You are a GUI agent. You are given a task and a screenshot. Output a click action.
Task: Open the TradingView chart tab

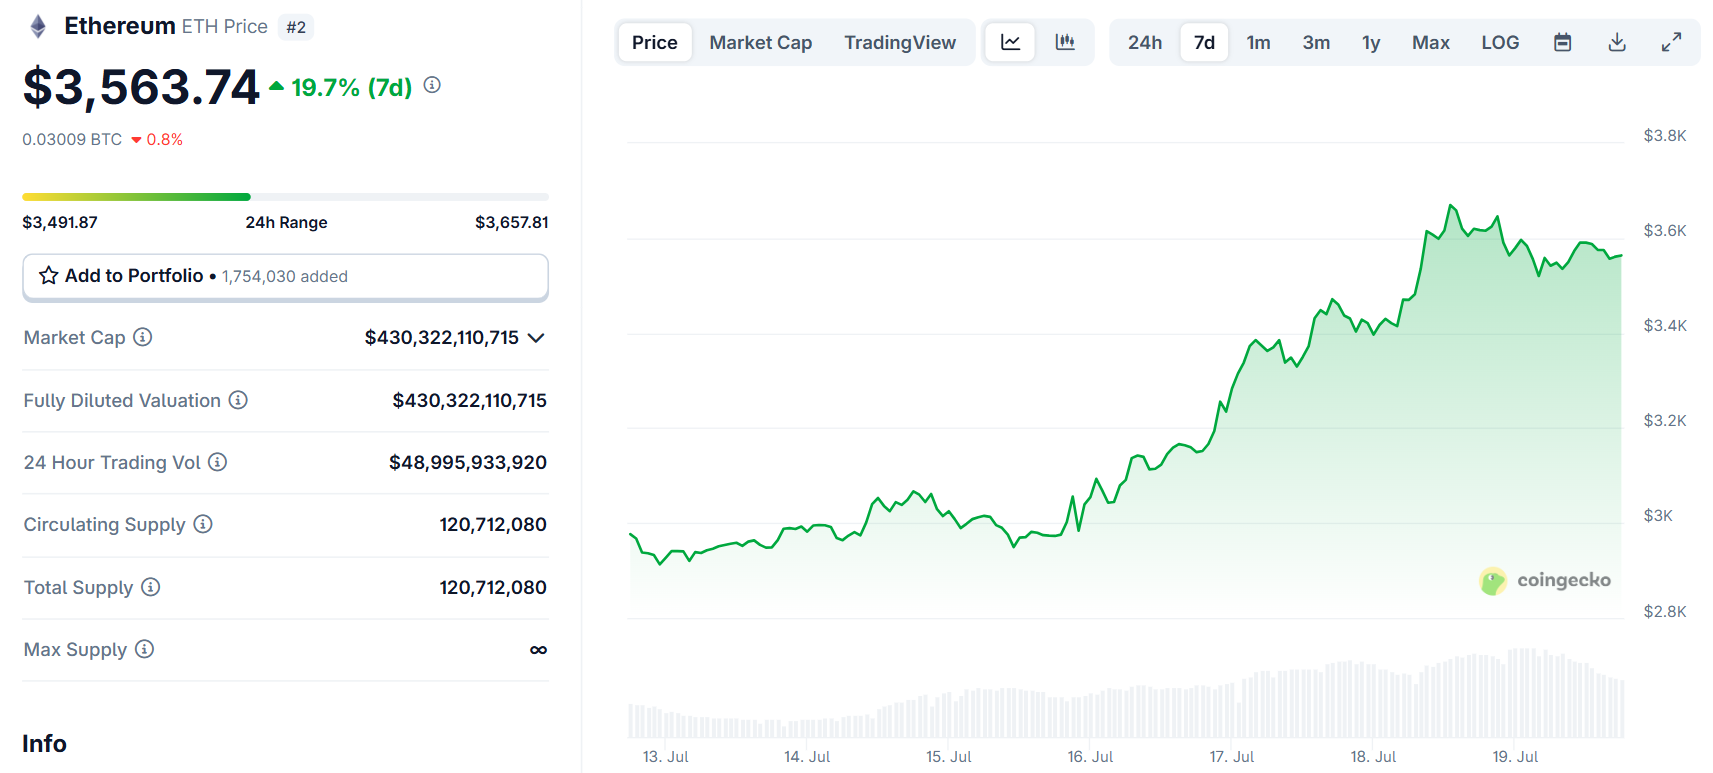point(900,42)
